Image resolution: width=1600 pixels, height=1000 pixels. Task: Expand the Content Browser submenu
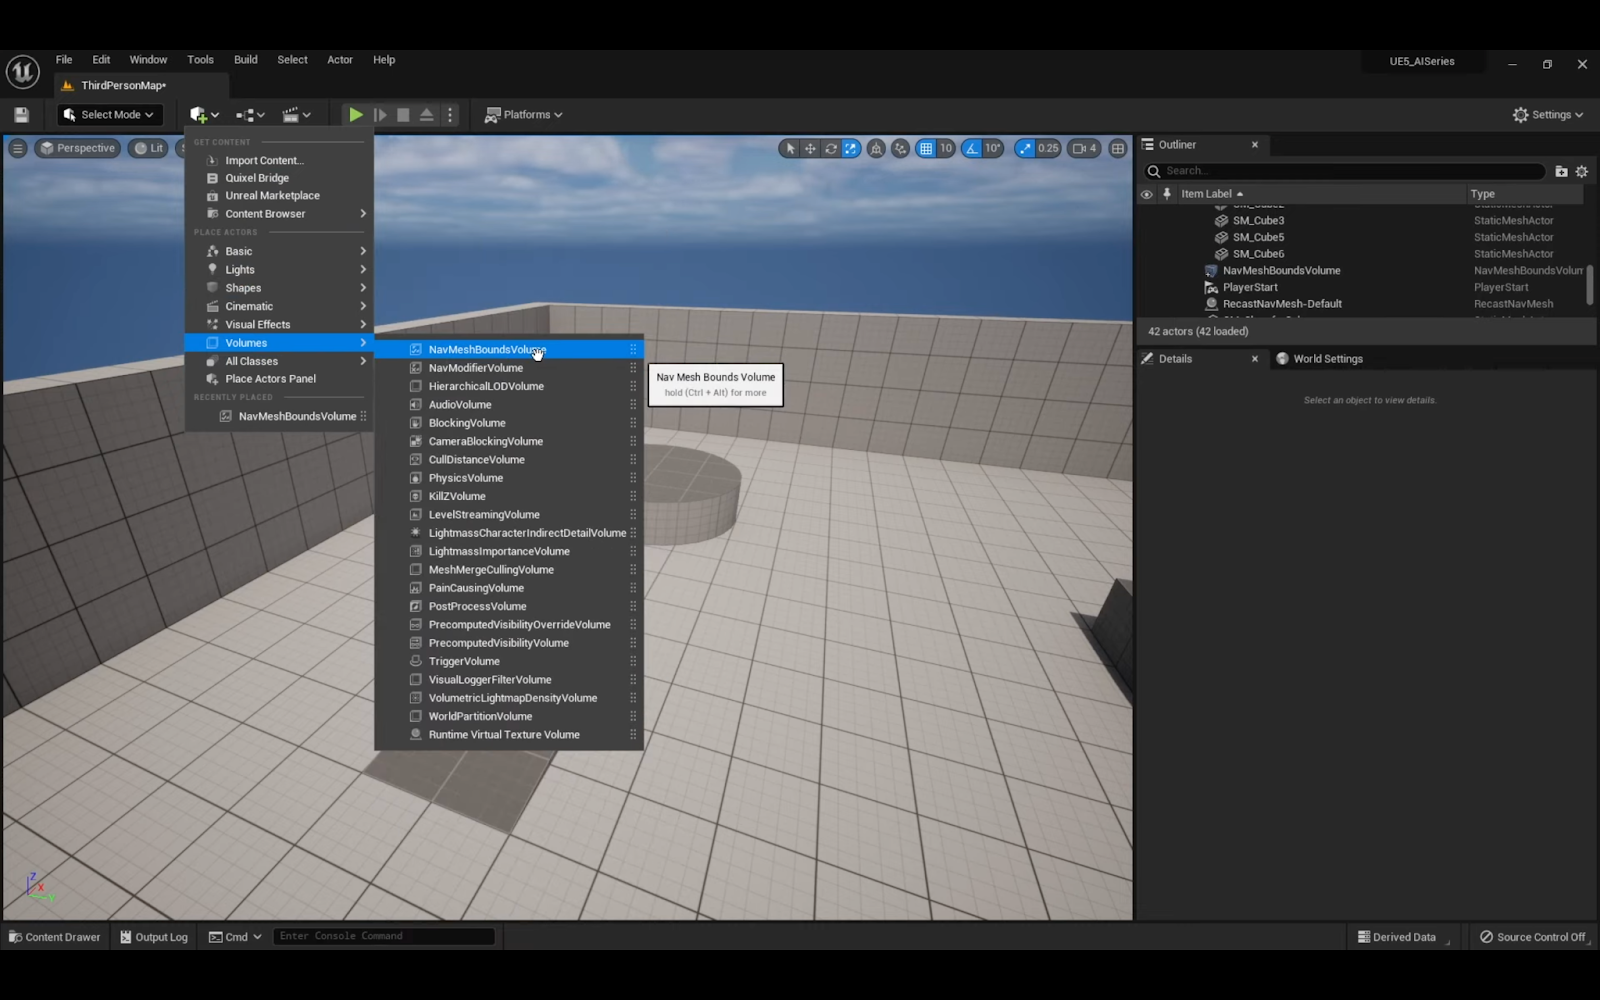point(280,214)
